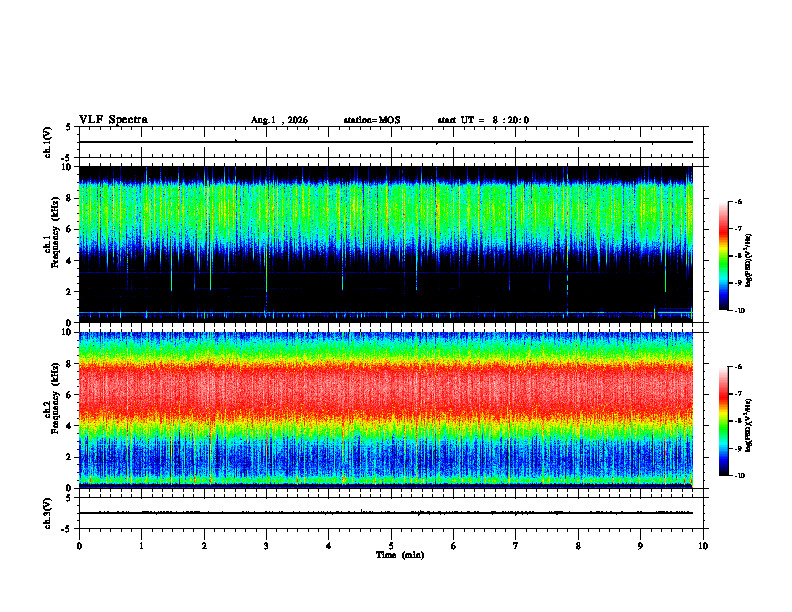
Task: Click time axis tick label "3"
Action: tap(266, 546)
